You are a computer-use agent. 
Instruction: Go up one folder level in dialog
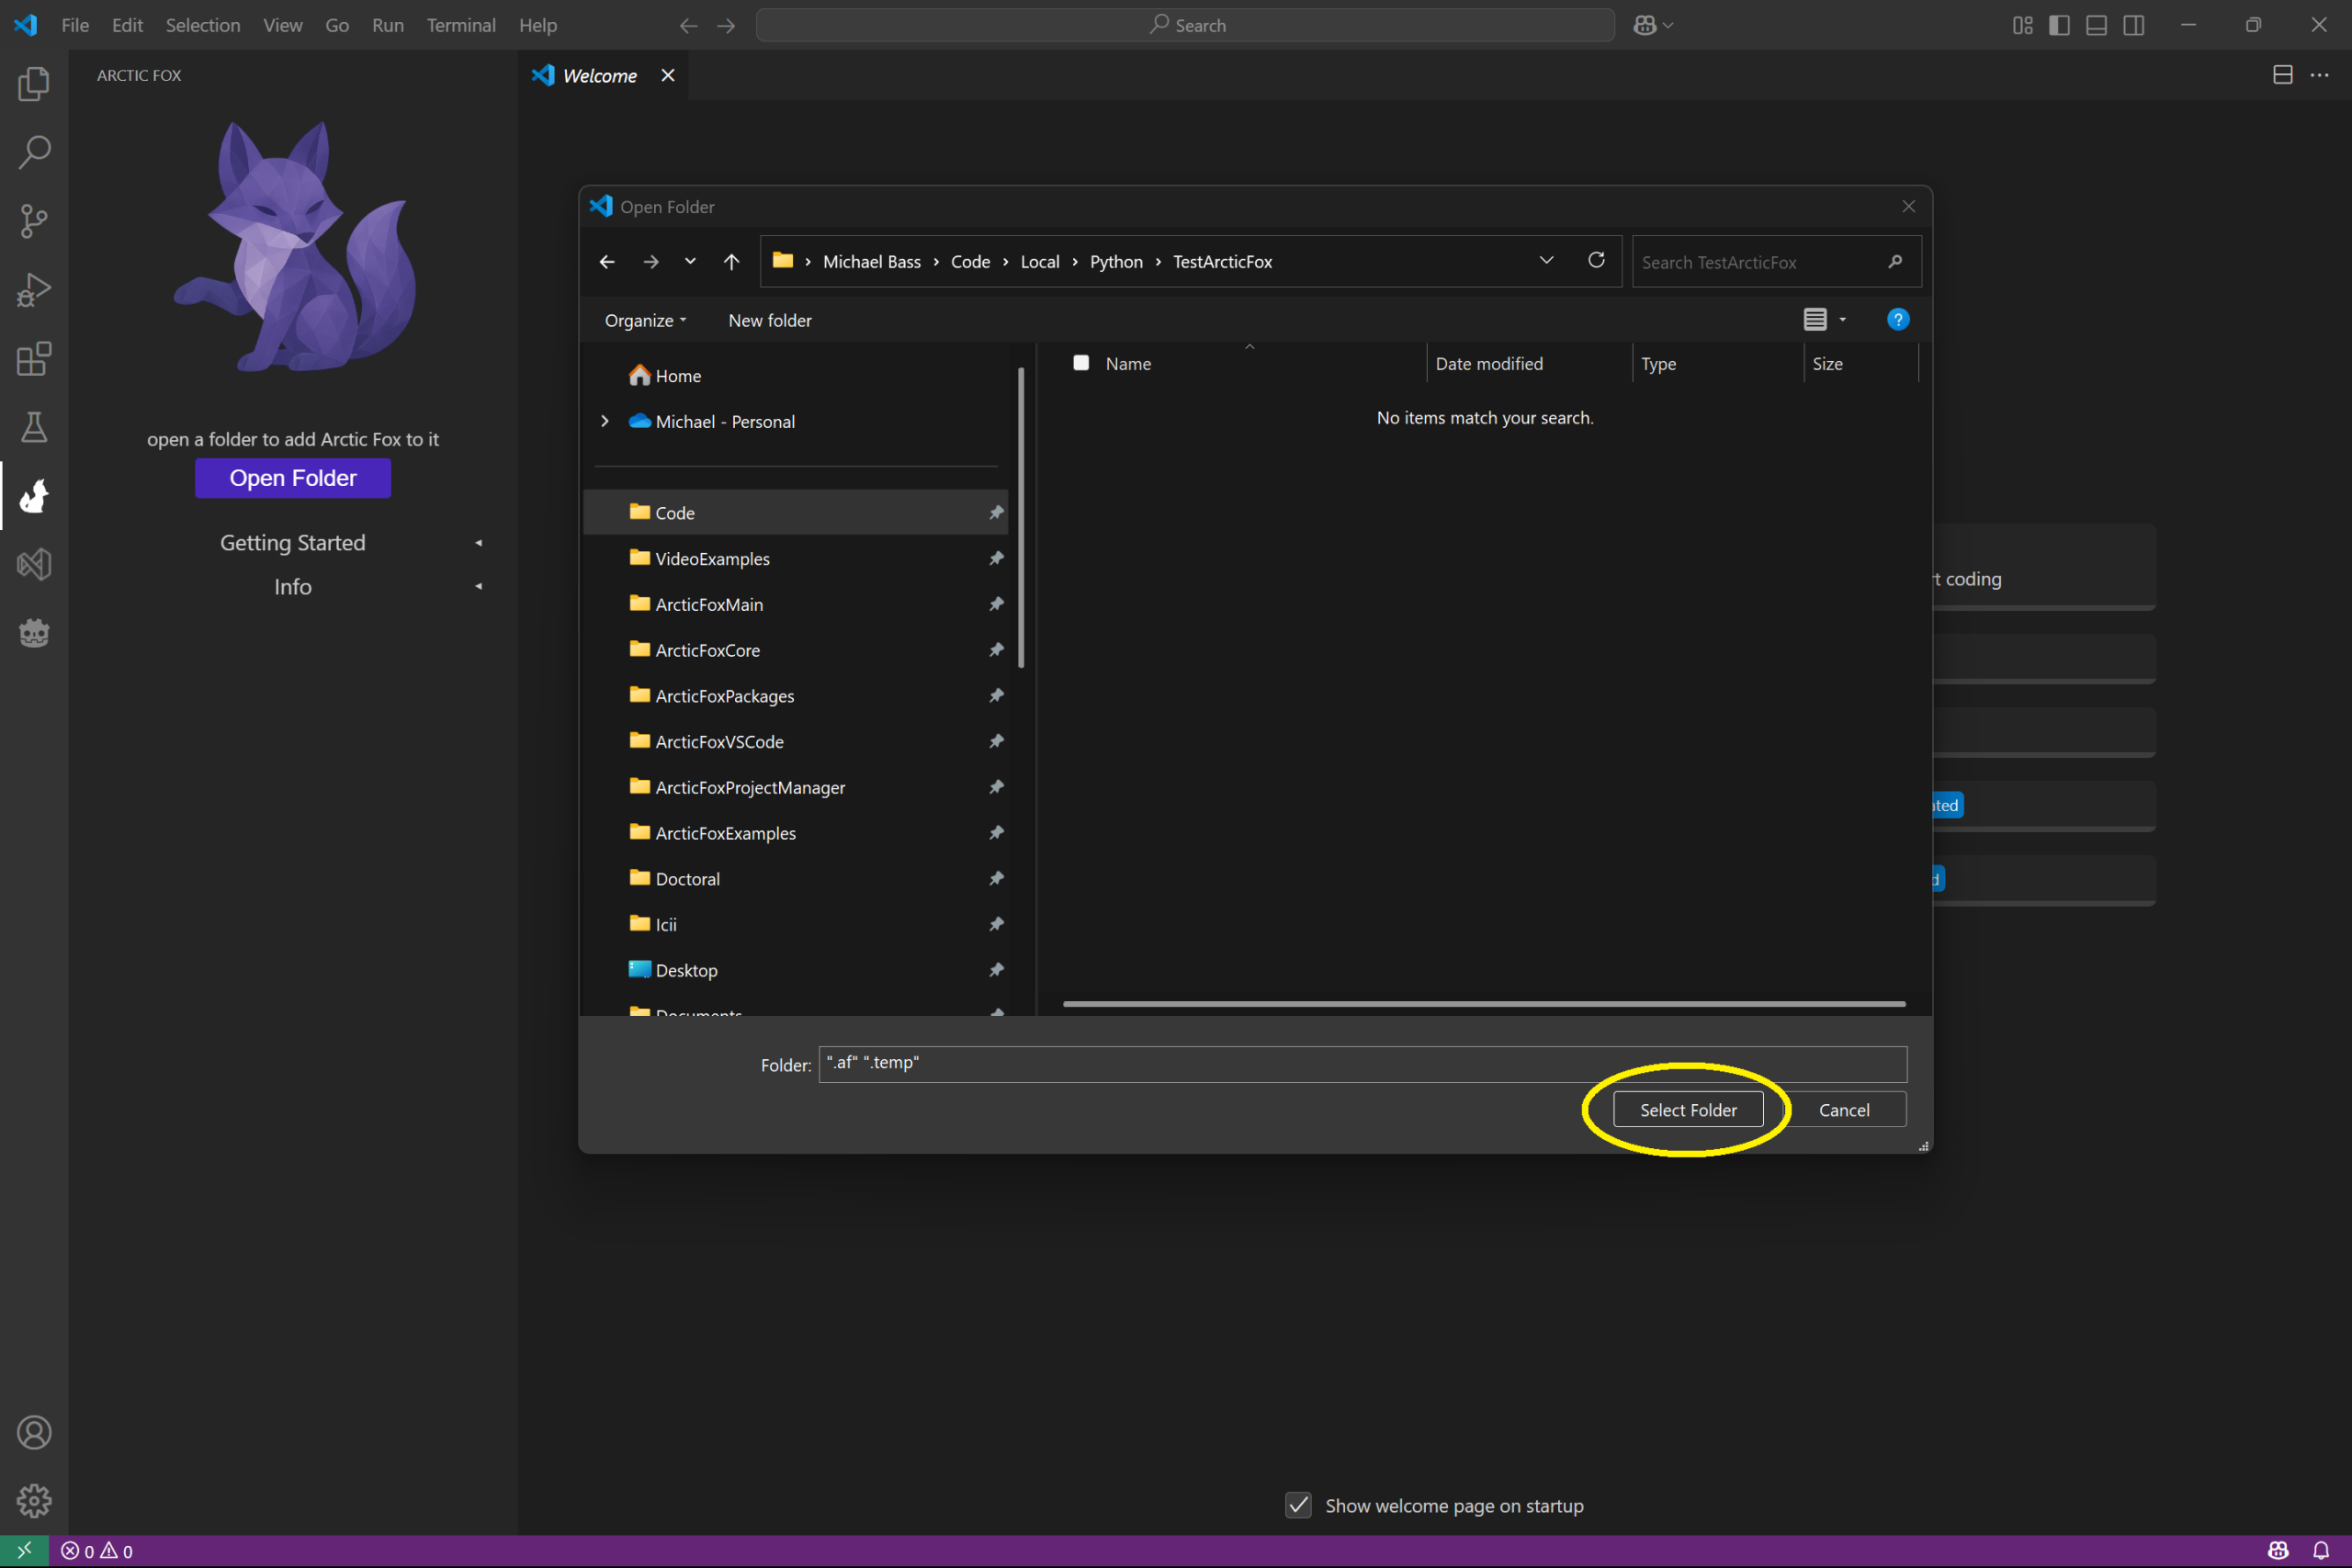click(x=731, y=261)
